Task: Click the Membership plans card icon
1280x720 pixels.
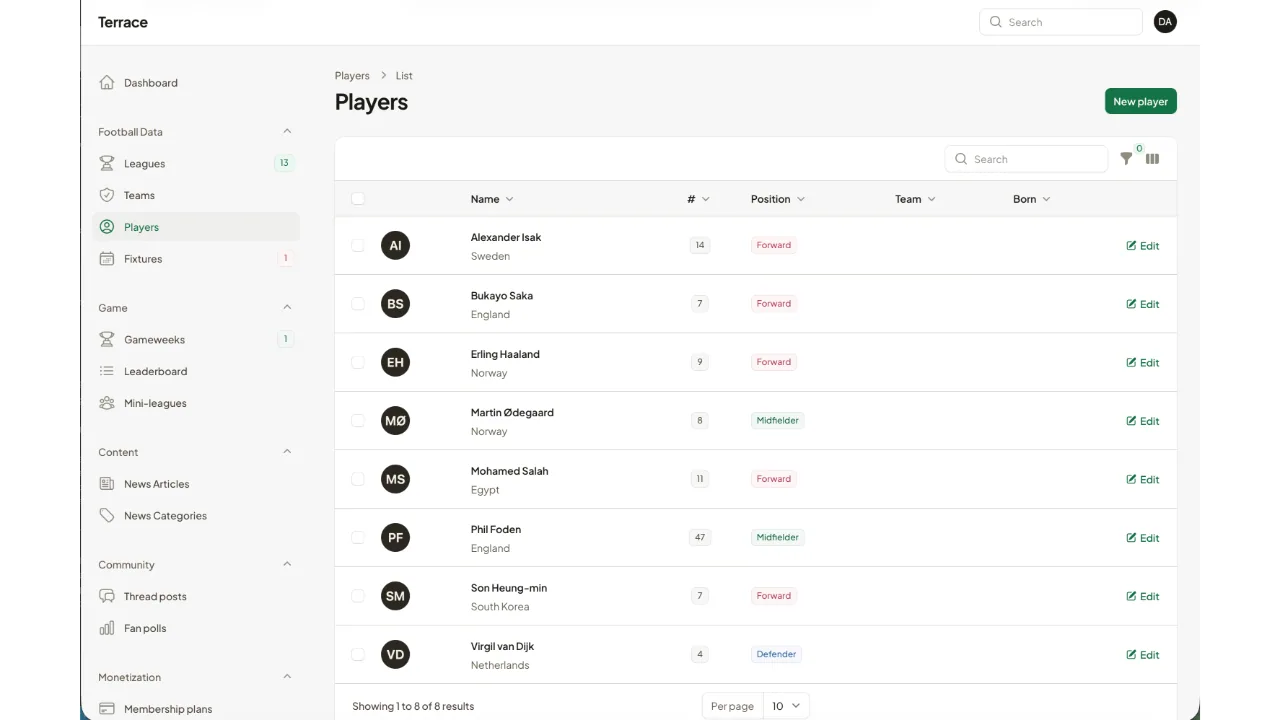Action: [107, 709]
